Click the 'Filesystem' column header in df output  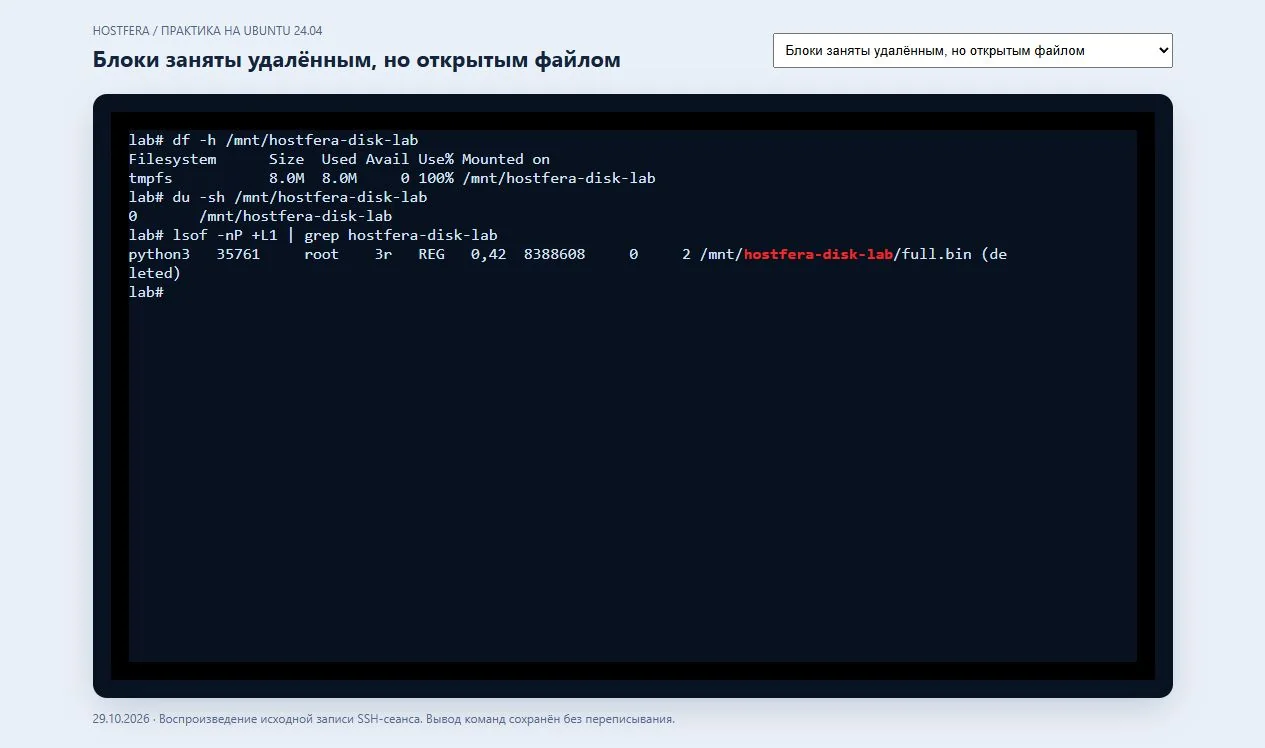coord(172,159)
